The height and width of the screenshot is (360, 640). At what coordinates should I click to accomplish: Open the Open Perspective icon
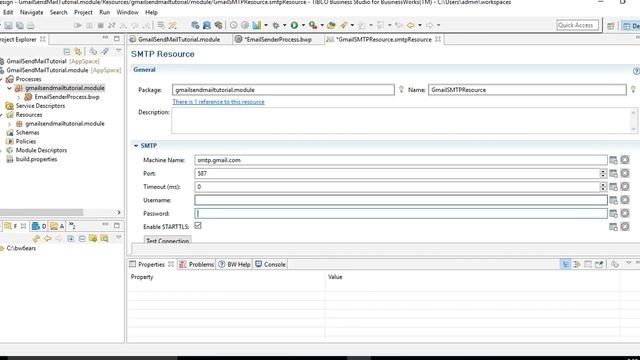tap(611, 26)
